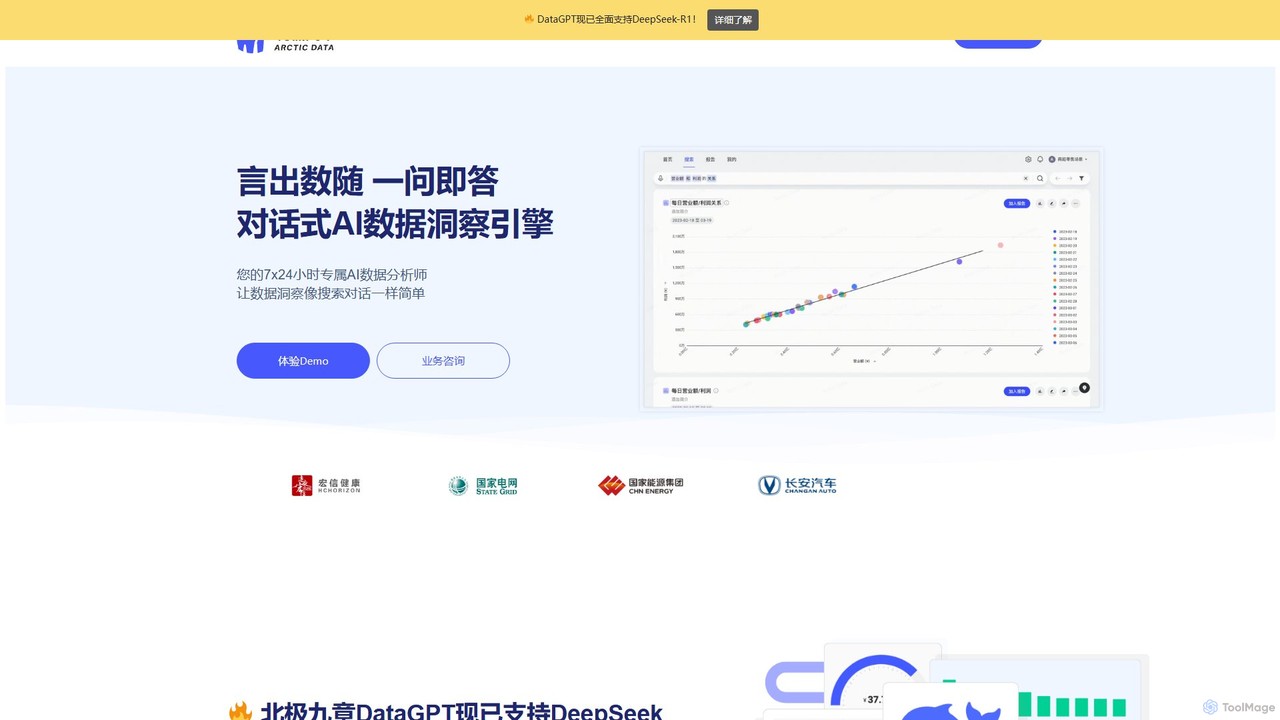Click 加入报告 on the 每日营业额/利润关系 card
The width and height of the screenshot is (1280, 720).
(x=1017, y=203)
